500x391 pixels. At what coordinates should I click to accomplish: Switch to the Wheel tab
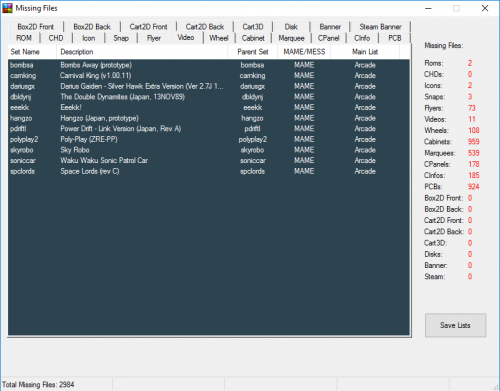pyautogui.click(x=219, y=38)
